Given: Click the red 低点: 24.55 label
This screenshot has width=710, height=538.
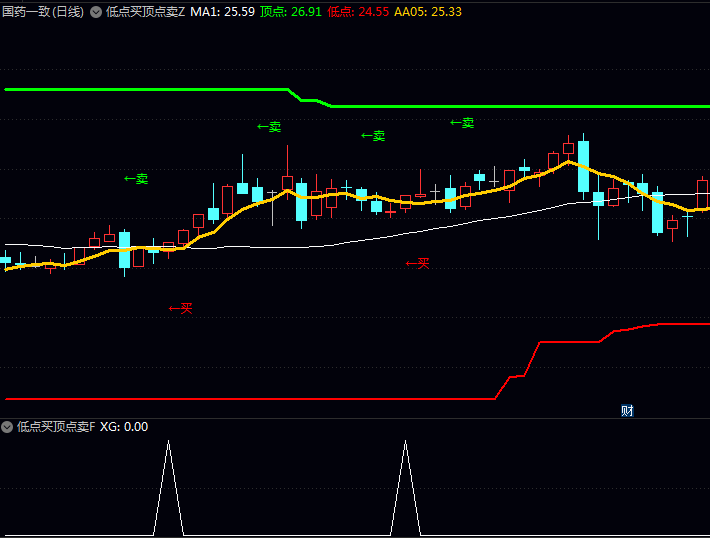Looking at the screenshot, I should click(x=358, y=12).
